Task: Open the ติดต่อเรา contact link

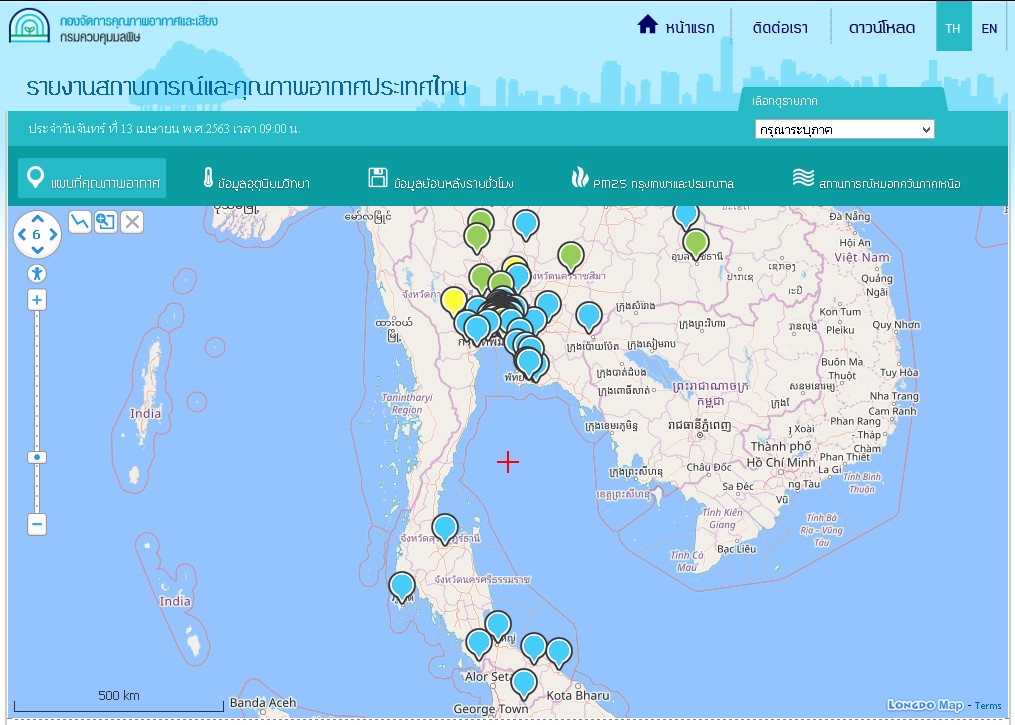Action: click(x=780, y=28)
